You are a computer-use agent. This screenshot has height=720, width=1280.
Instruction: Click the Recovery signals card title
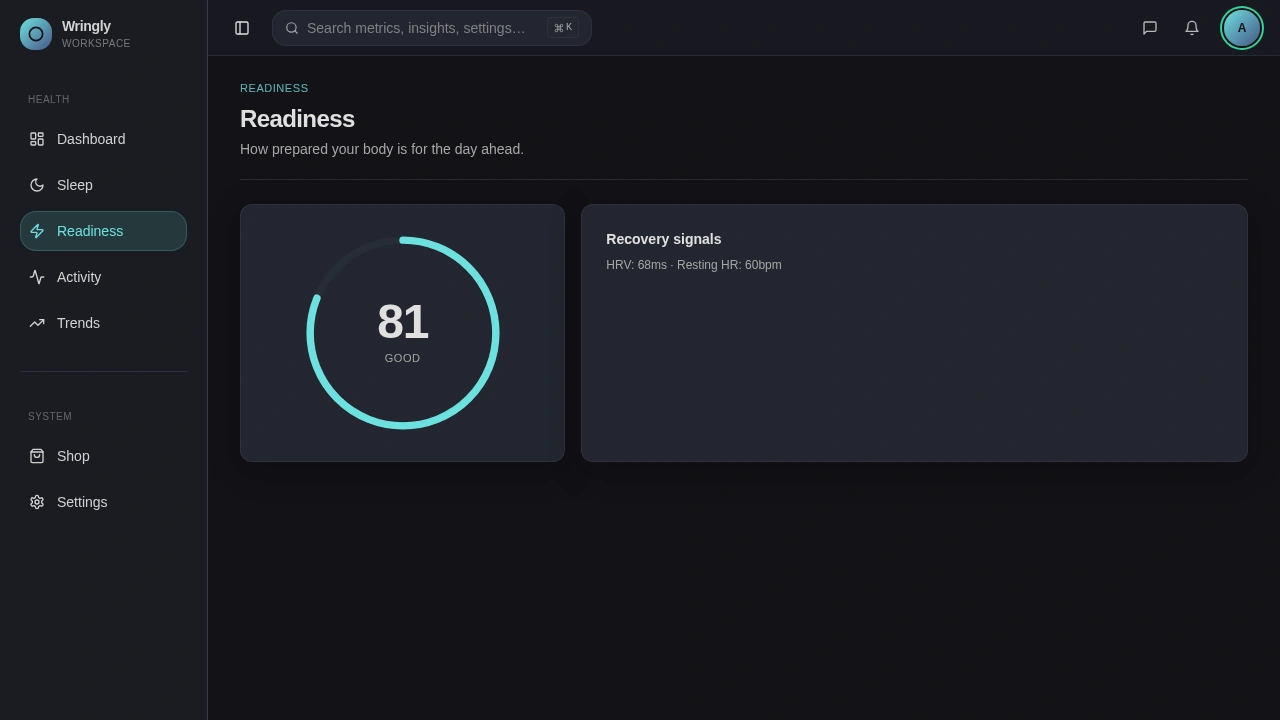click(x=663, y=239)
